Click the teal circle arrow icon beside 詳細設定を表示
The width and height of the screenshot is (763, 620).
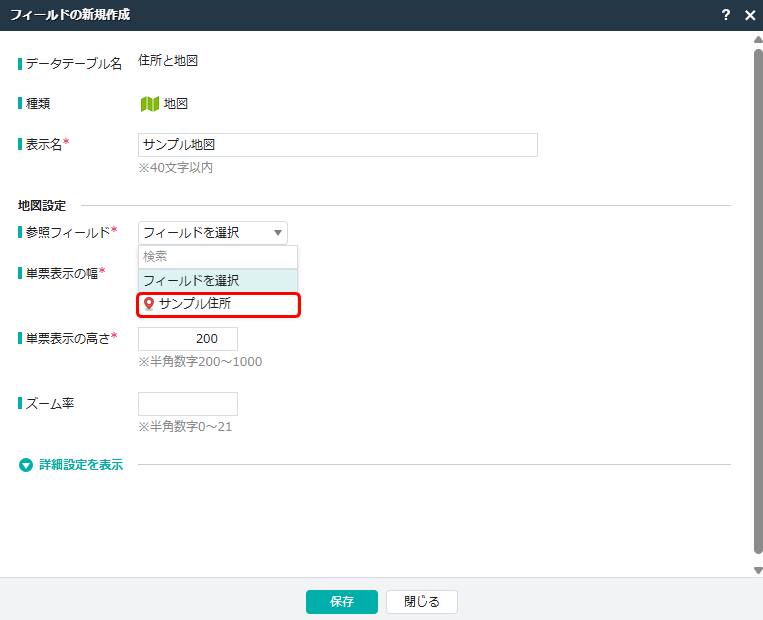click(x=26, y=465)
